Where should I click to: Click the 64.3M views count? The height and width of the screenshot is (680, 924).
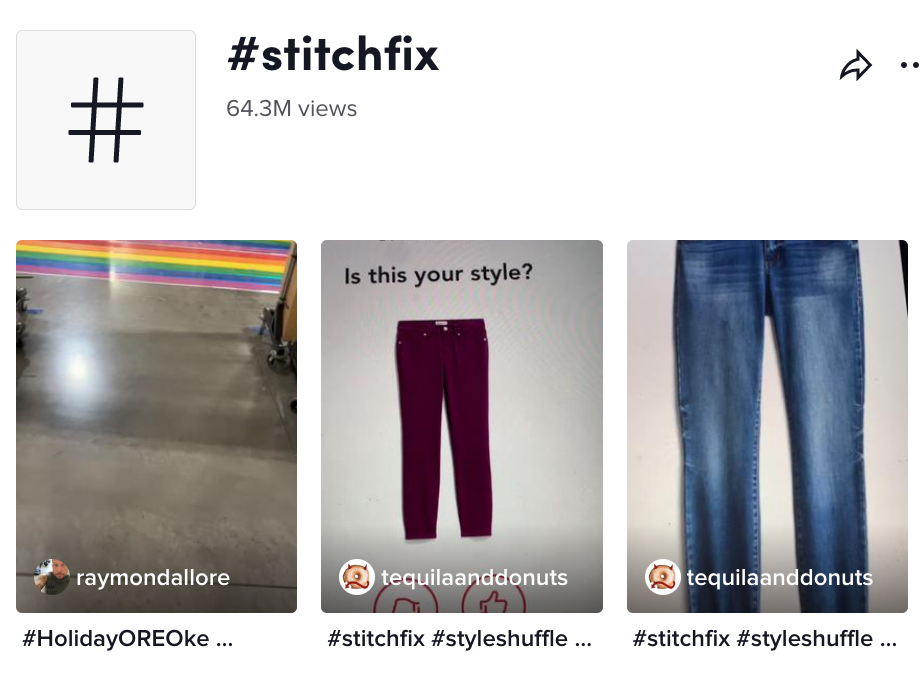[291, 108]
